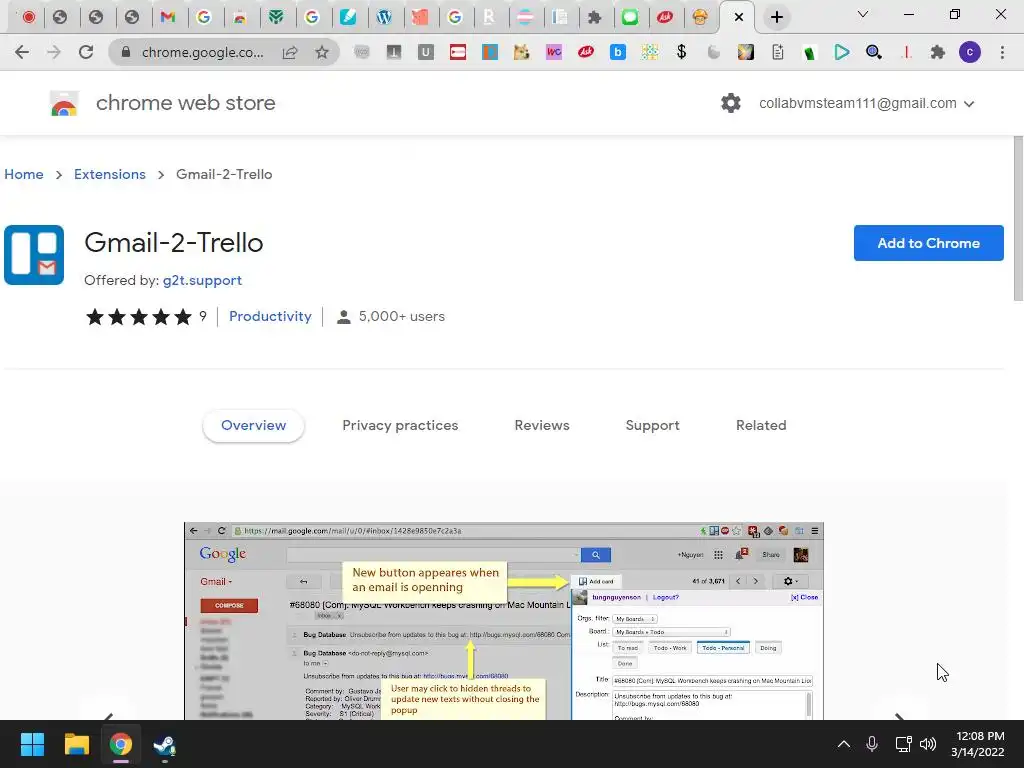This screenshot has width=1024, height=768.
Task: Click the dollar sign extension icon
Action: pos(681,52)
